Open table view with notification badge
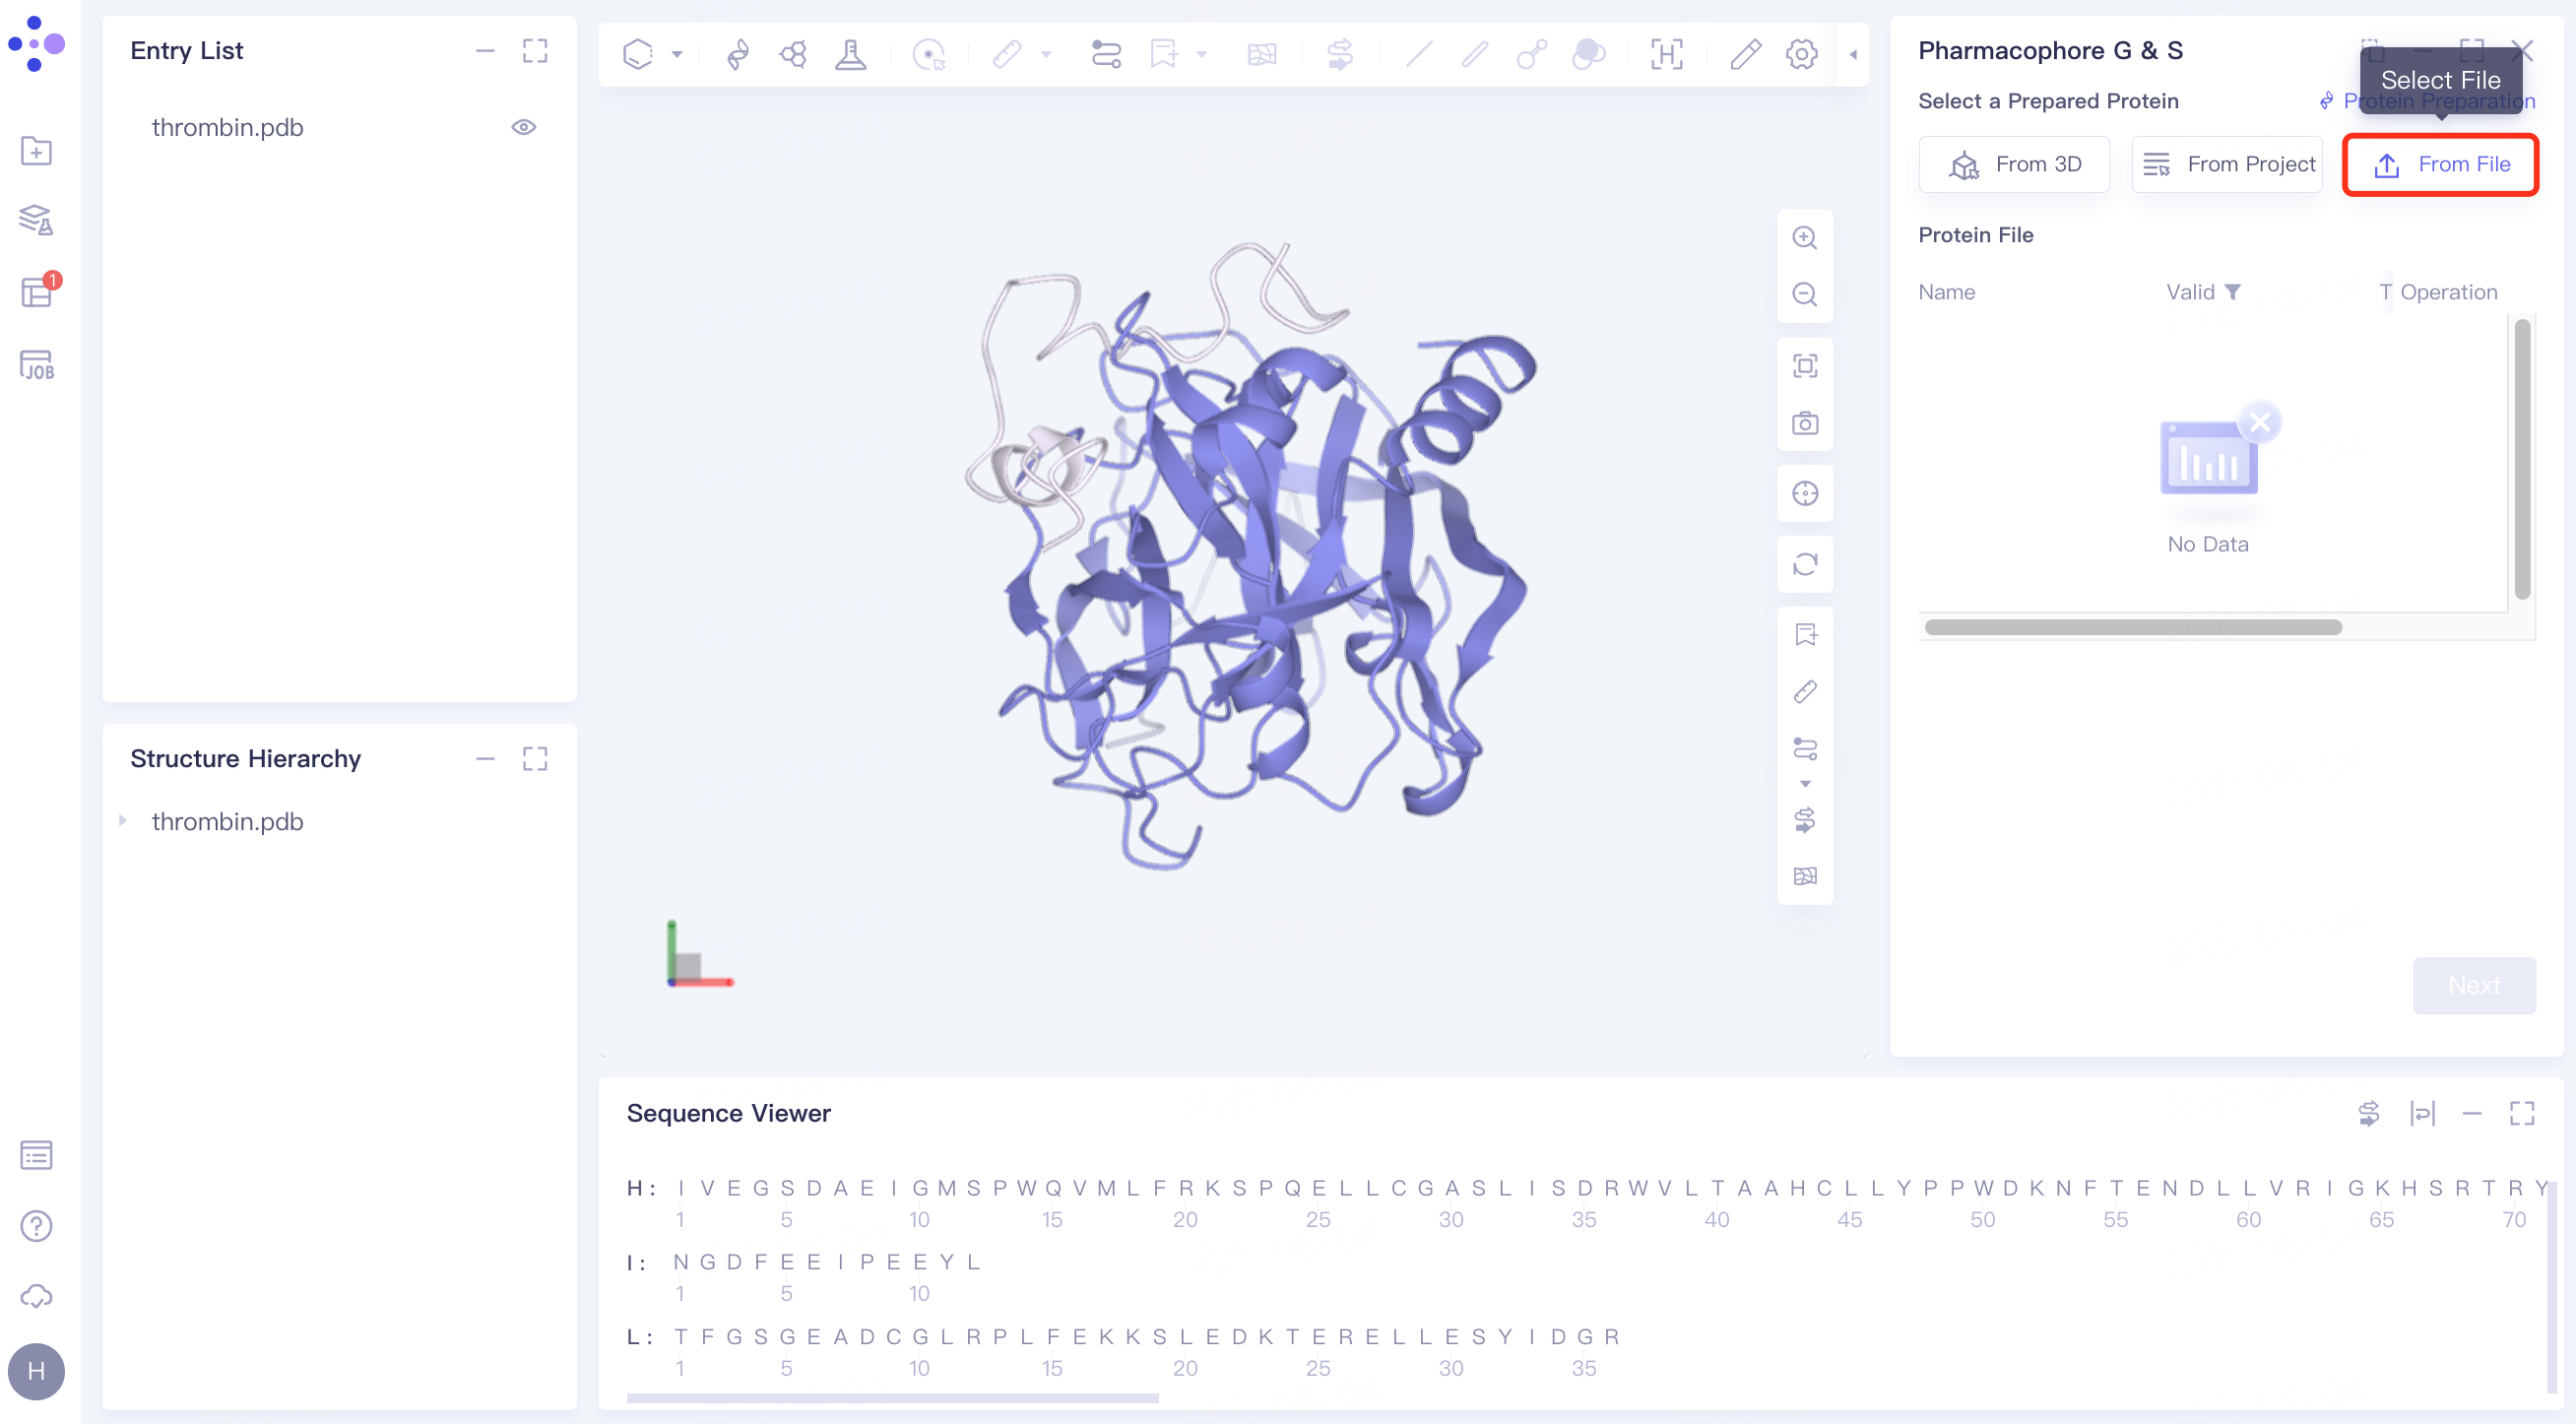The width and height of the screenshot is (2576, 1424). click(x=38, y=291)
